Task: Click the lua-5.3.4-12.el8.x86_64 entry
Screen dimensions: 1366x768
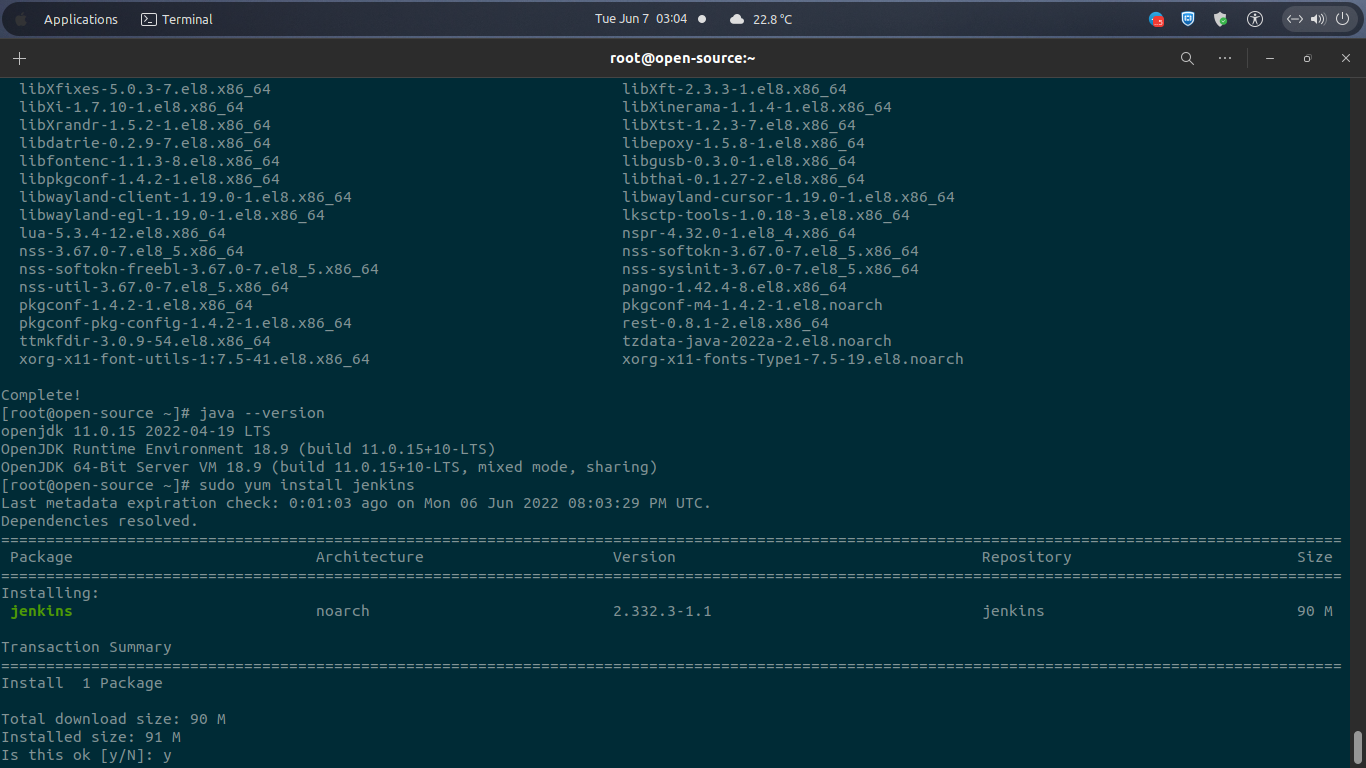Action: click(x=122, y=233)
